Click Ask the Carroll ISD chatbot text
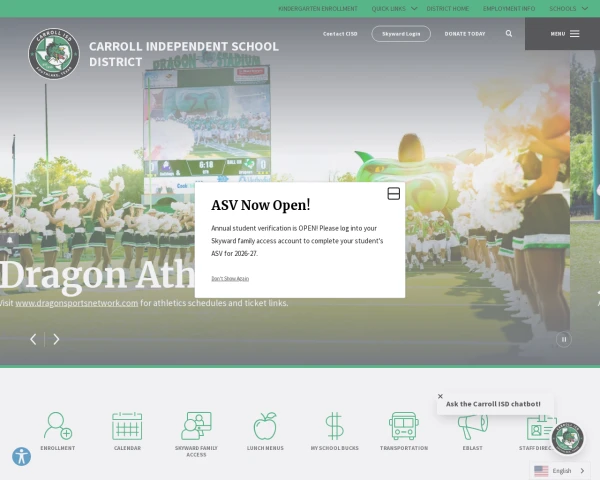Screen dimensions: 600x480 [x=493, y=404]
